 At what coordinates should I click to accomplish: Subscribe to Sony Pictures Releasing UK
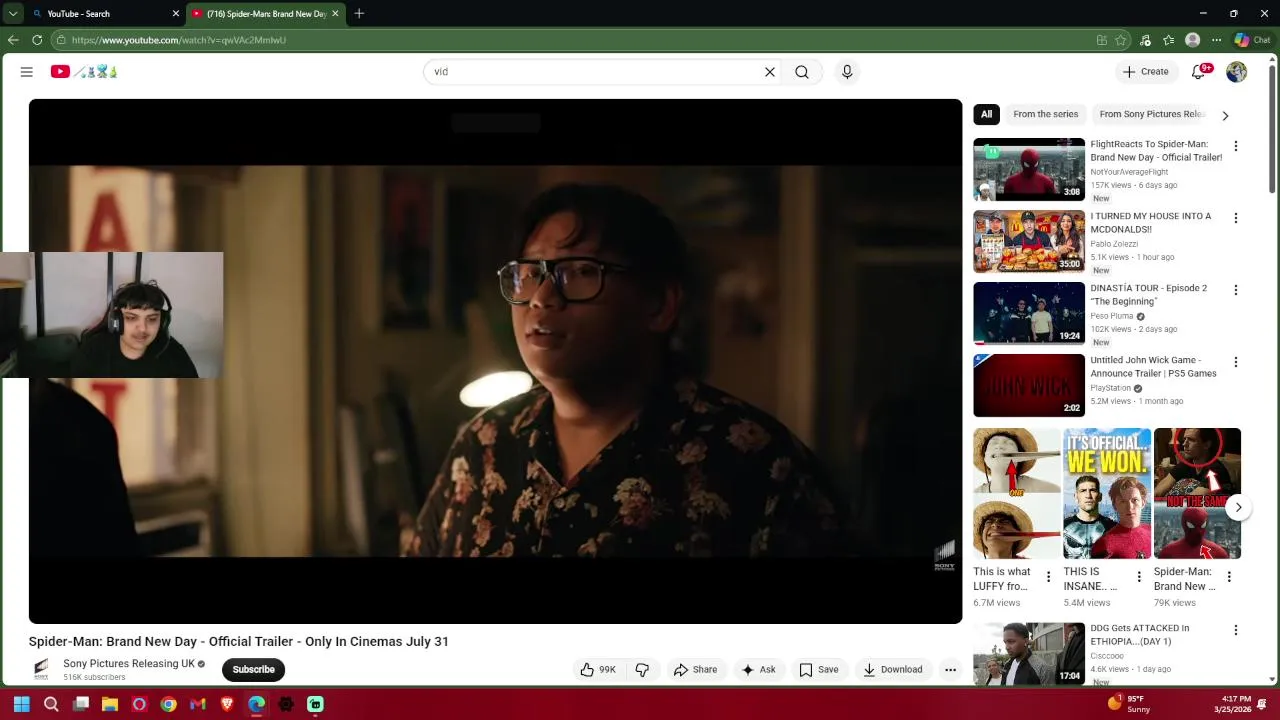point(253,670)
